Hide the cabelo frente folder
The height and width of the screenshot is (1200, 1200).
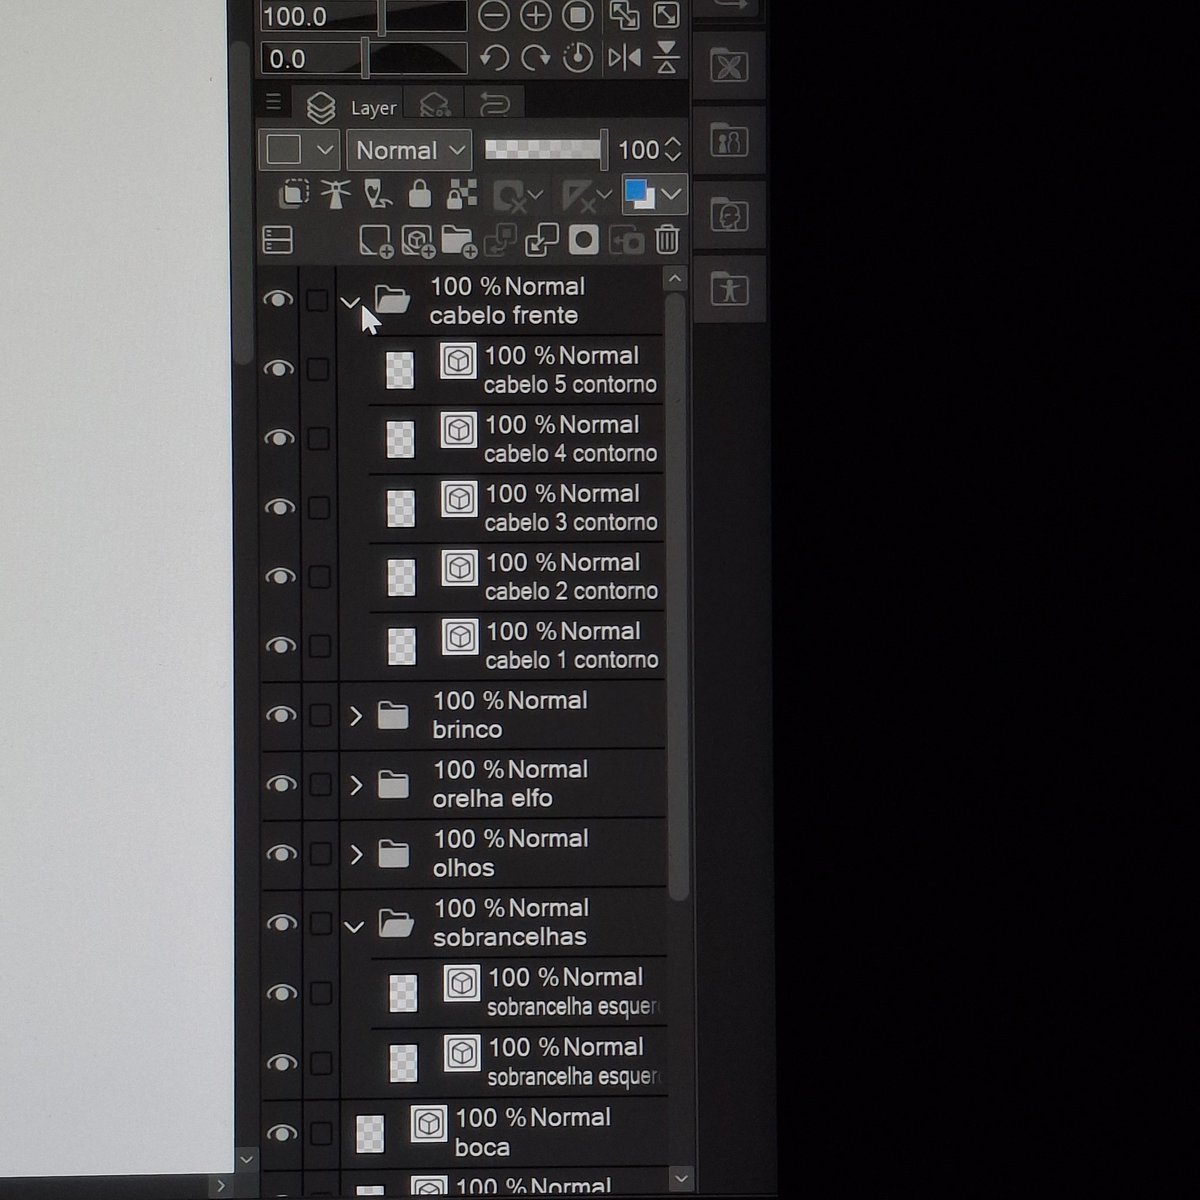(x=279, y=300)
